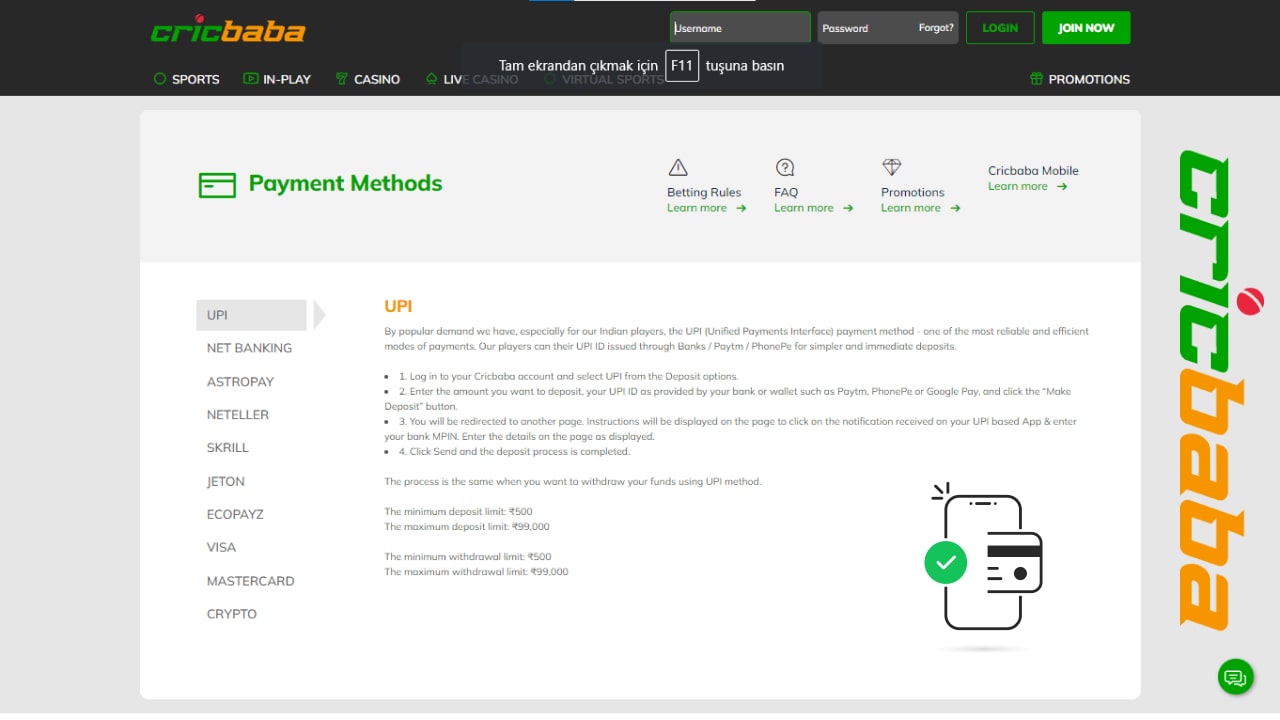Click the F11 key hint in overlay
Image resolution: width=1280 pixels, height=720 pixels.
pos(682,66)
